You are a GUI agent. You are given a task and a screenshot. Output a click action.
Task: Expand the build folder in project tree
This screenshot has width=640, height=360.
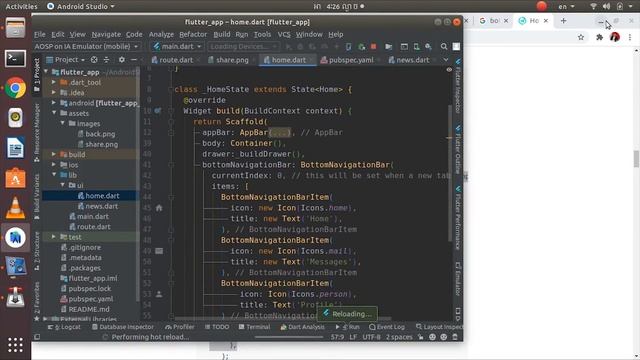coord(53,154)
